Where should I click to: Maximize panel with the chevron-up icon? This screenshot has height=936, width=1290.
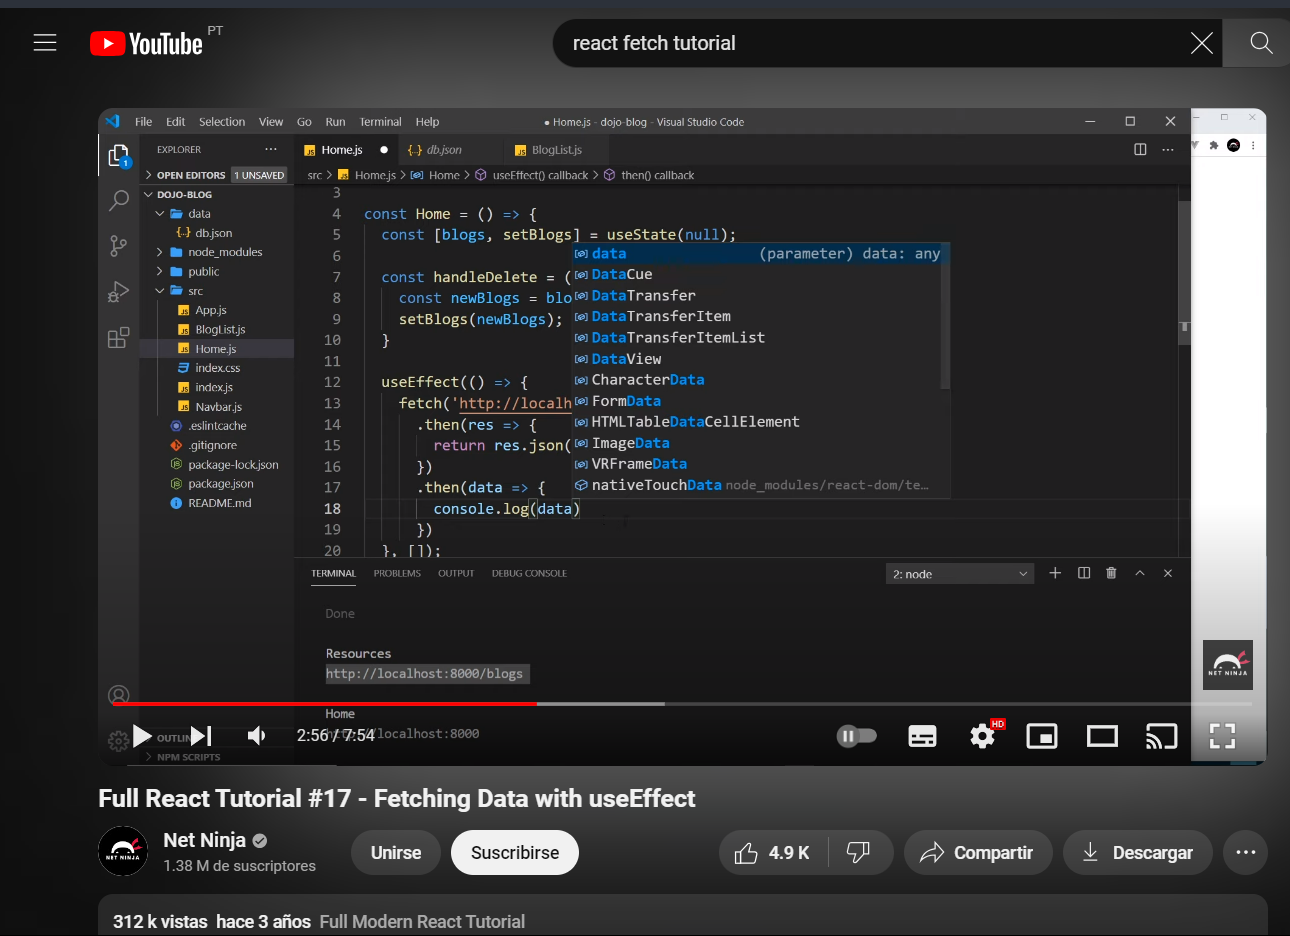(x=1139, y=573)
